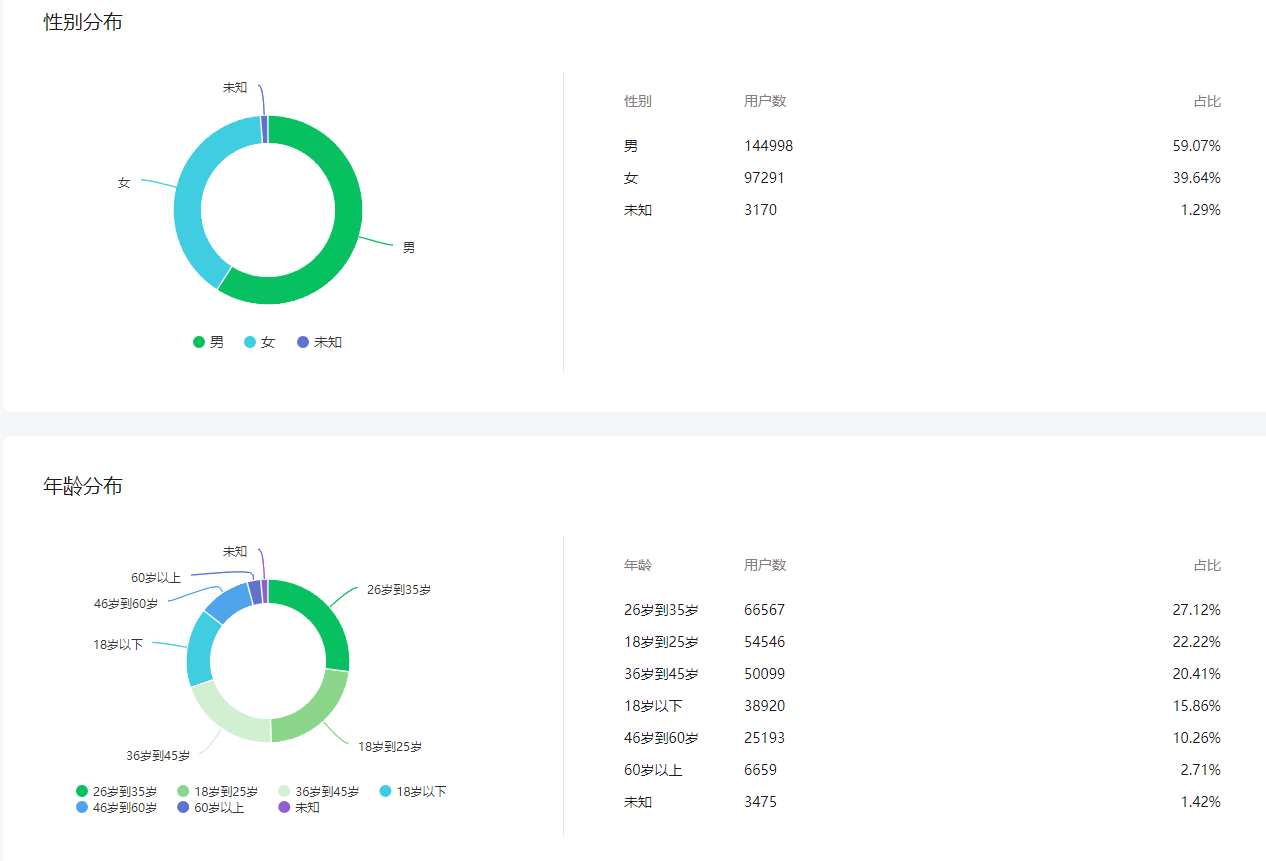Click the 26岁到35岁 callout label beside age donut
1266x861 pixels.
tap(399, 590)
